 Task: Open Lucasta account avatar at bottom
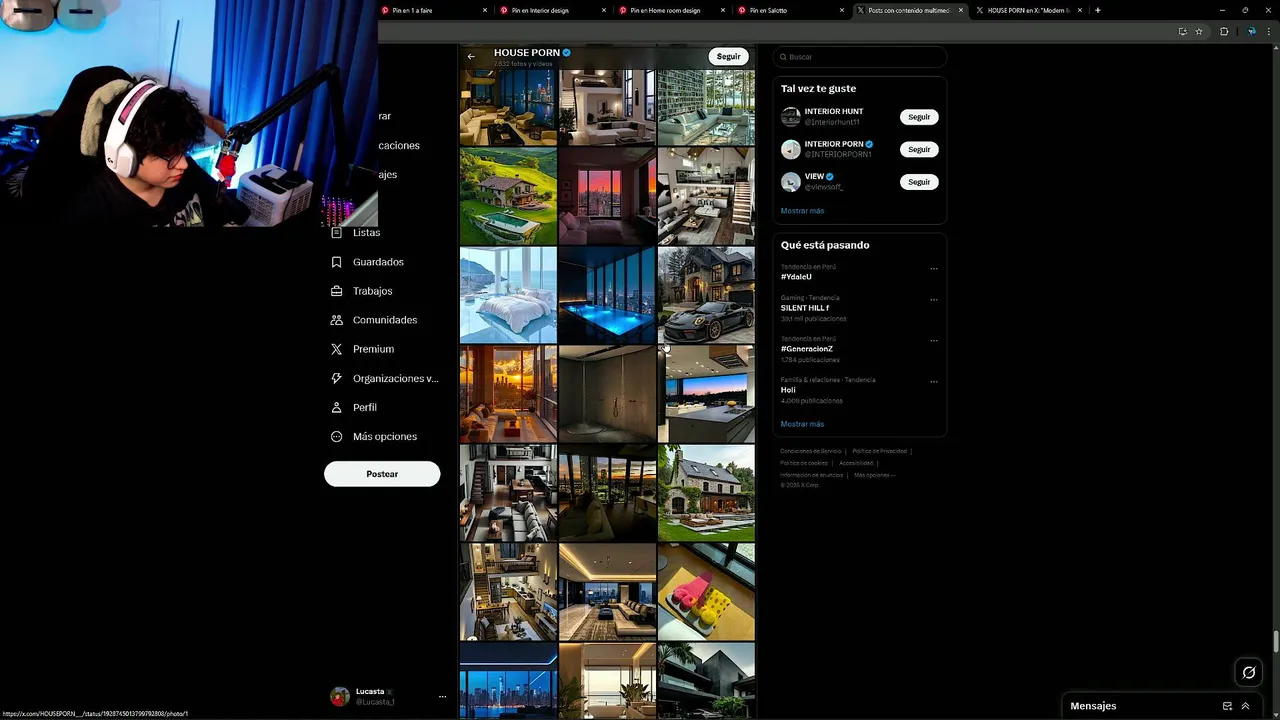tap(340, 696)
